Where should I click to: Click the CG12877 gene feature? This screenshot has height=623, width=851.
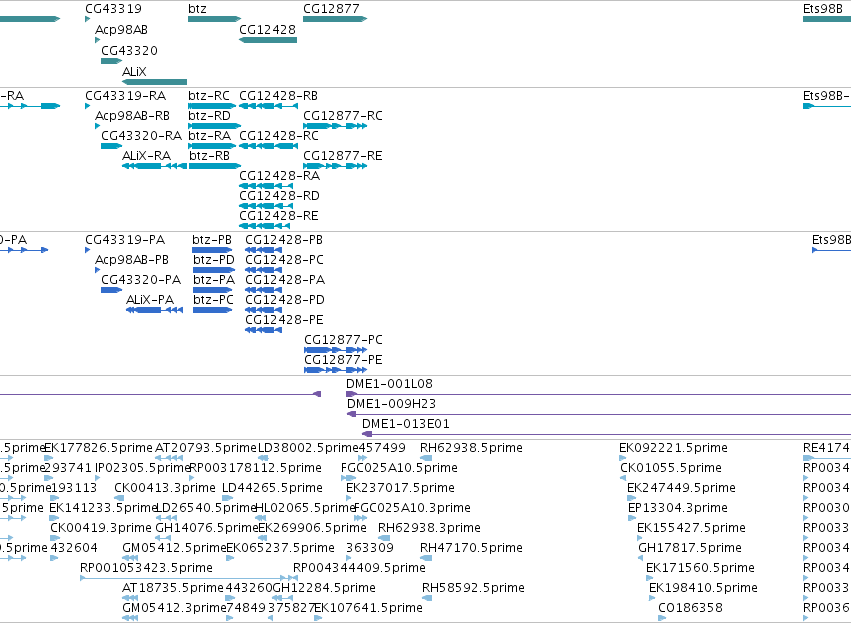(x=335, y=19)
